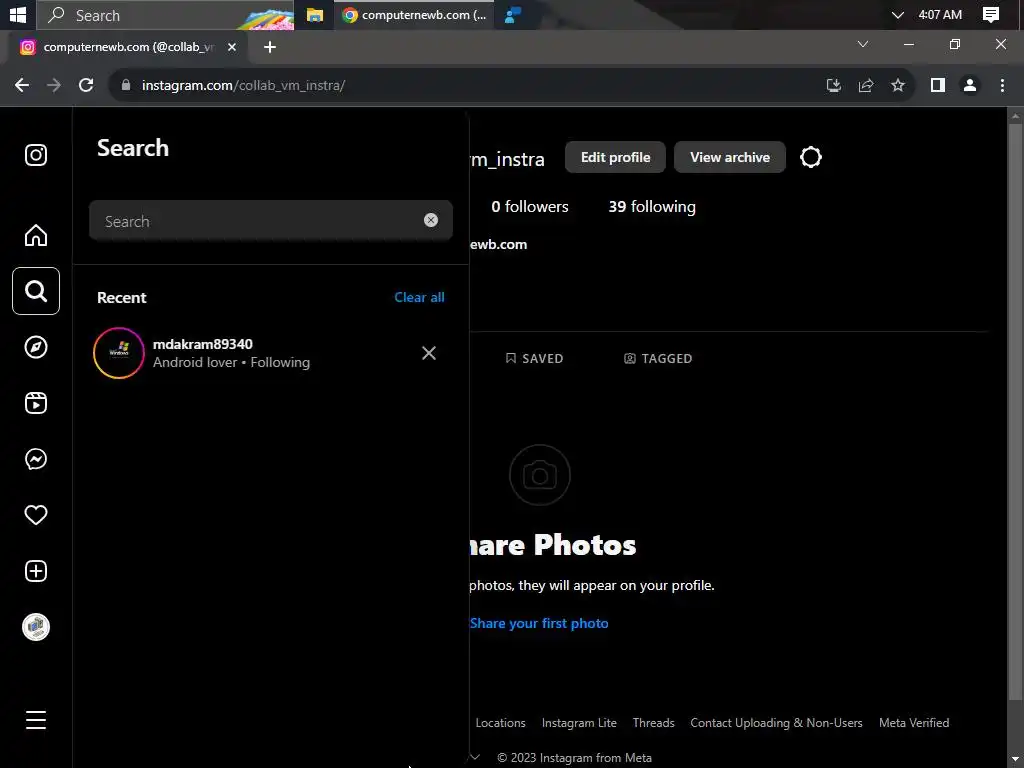Focus the Instagram Search input field
The width and height of the screenshot is (1024, 768).
click(x=270, y=221)
